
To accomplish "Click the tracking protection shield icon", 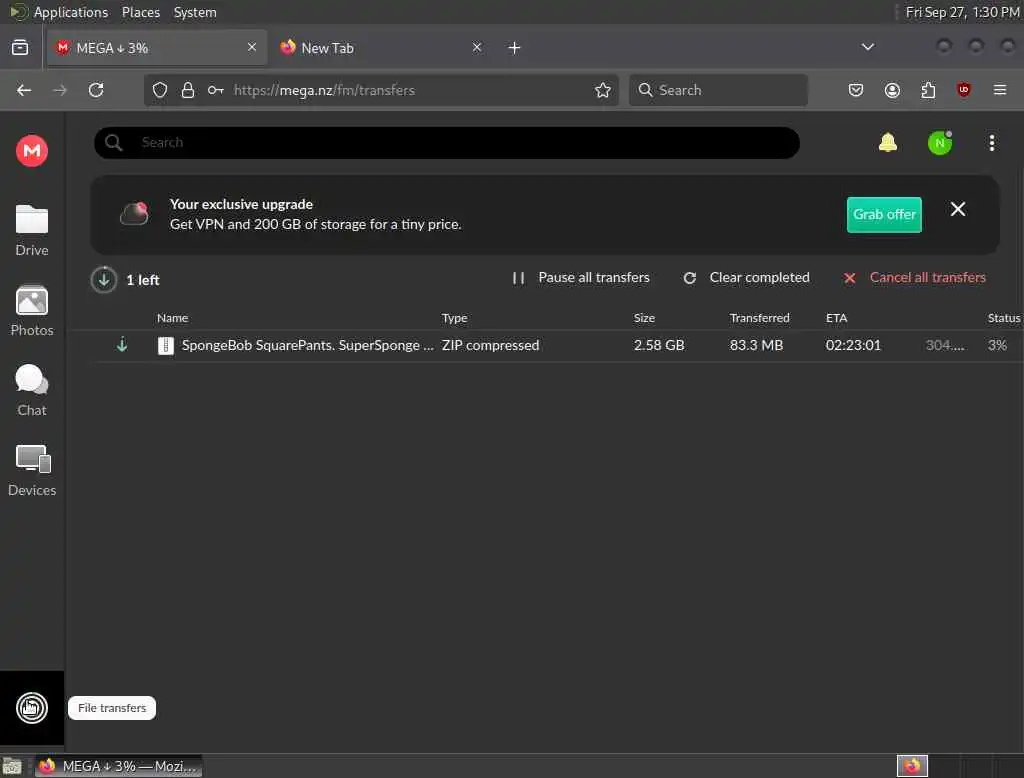I will tap(160, 90).
